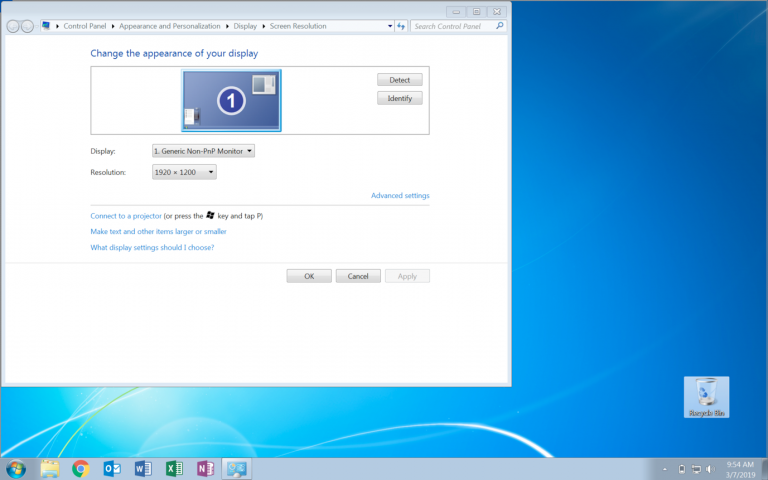Click the network tray icon
The width and height of the screenshot is (768, 480).
point(696,469)
